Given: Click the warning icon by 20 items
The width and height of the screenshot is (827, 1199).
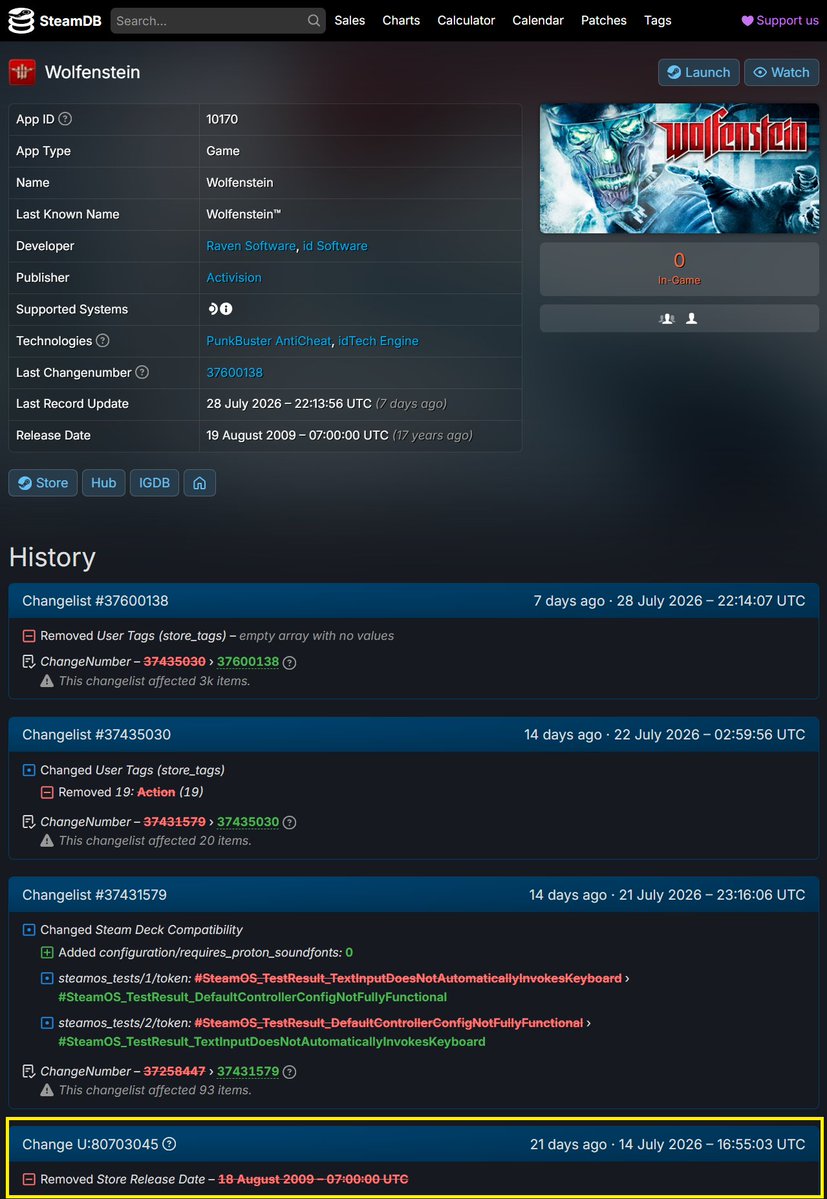Looking at the screenshot, I should 47,840.
